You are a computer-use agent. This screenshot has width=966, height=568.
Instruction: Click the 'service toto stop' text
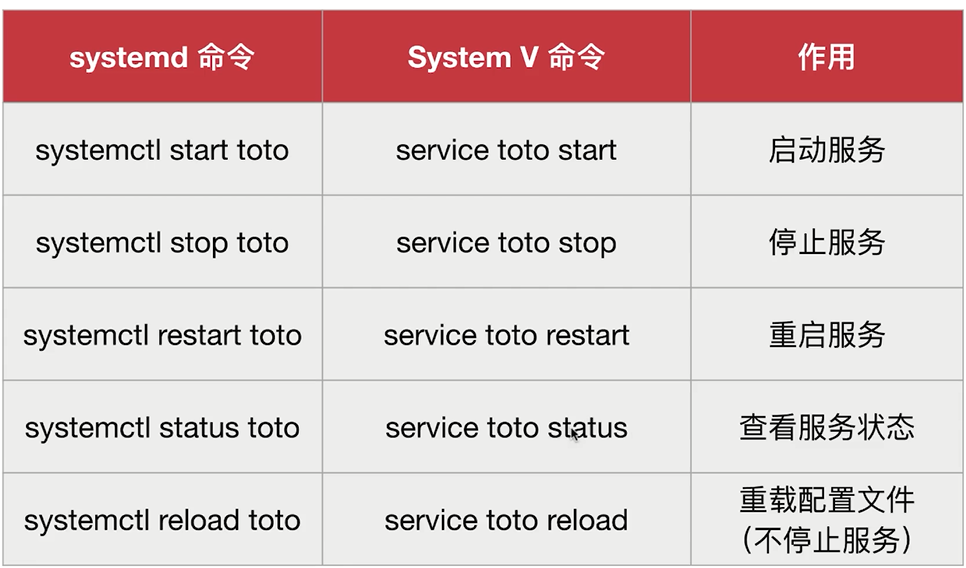click(x=506, y=243)
